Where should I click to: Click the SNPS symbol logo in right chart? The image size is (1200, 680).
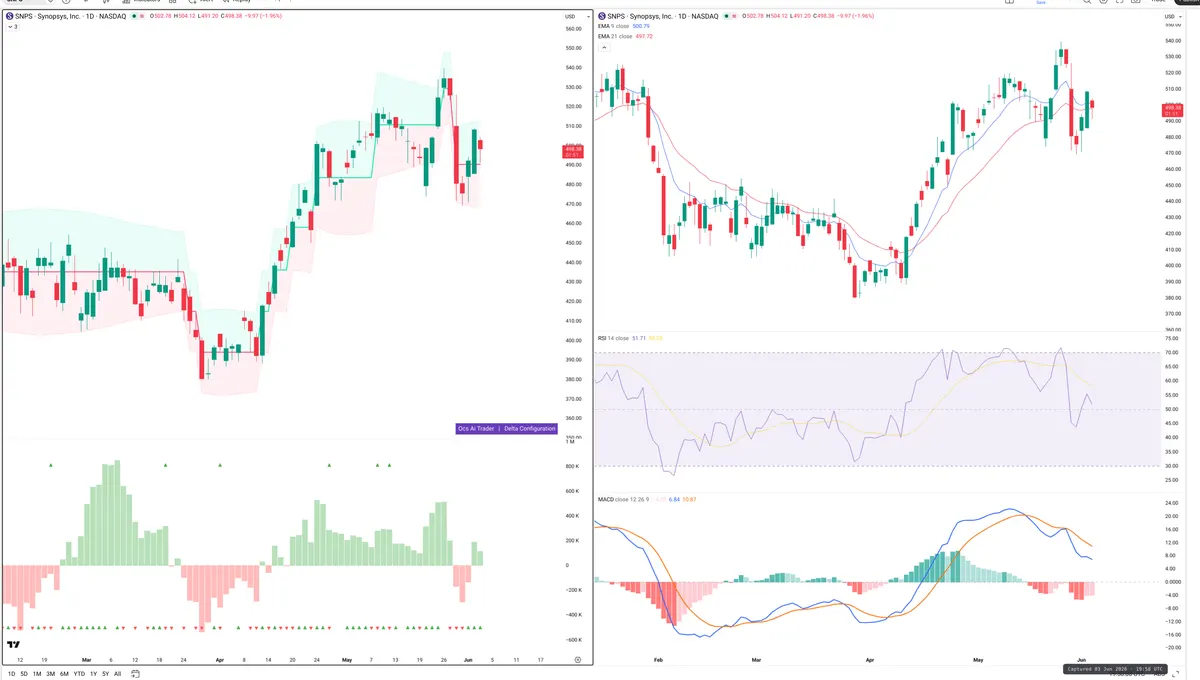602,17
